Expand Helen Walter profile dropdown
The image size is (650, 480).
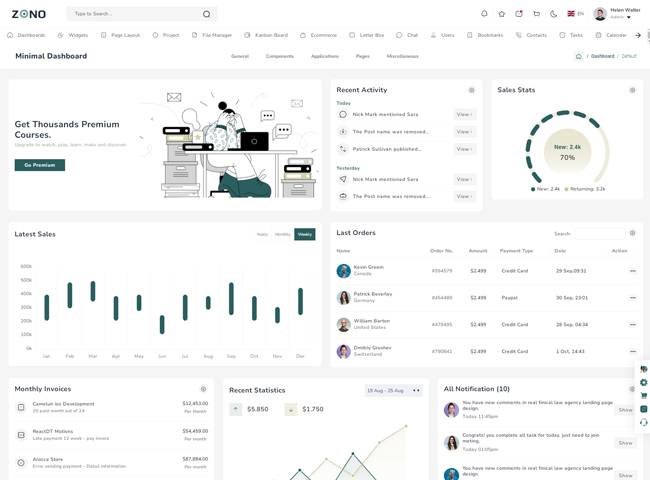[628, 17]
